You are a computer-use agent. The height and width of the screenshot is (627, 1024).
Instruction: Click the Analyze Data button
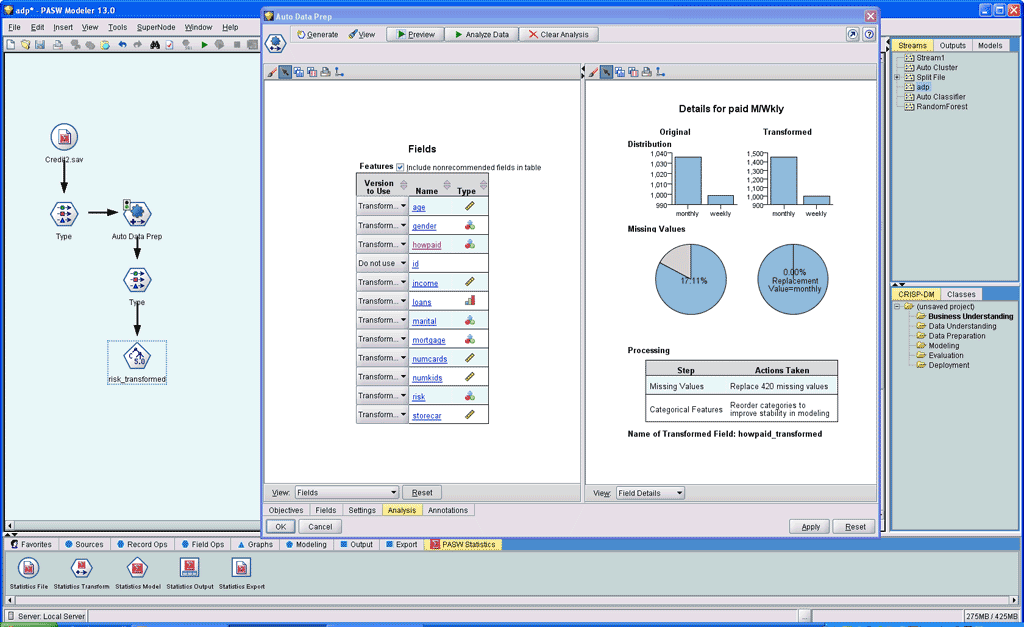tap(481, 35)
